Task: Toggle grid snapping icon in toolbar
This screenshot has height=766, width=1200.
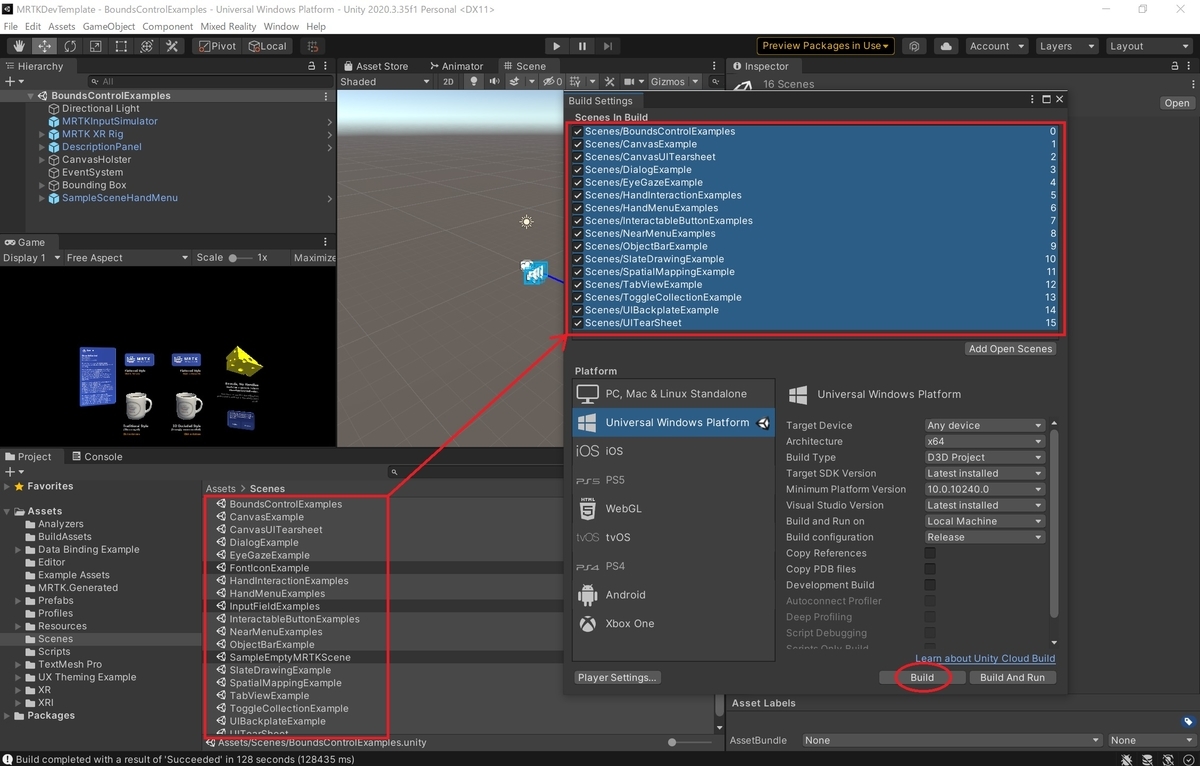Action: (x=313, y=46)
